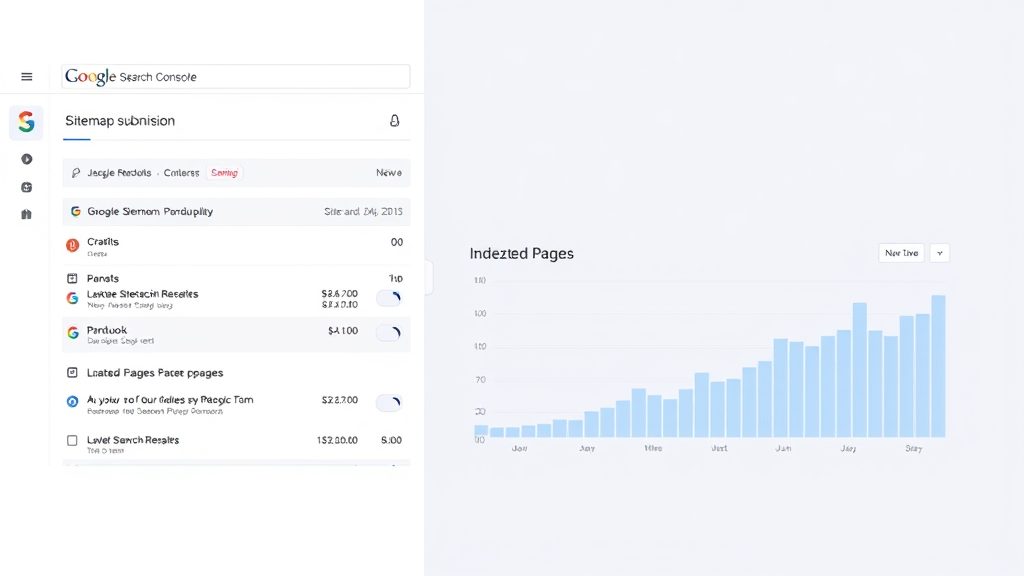Check the Lavet Search Resales checkbox
This screenshot has height=576, width=1024.
[73, 441]
